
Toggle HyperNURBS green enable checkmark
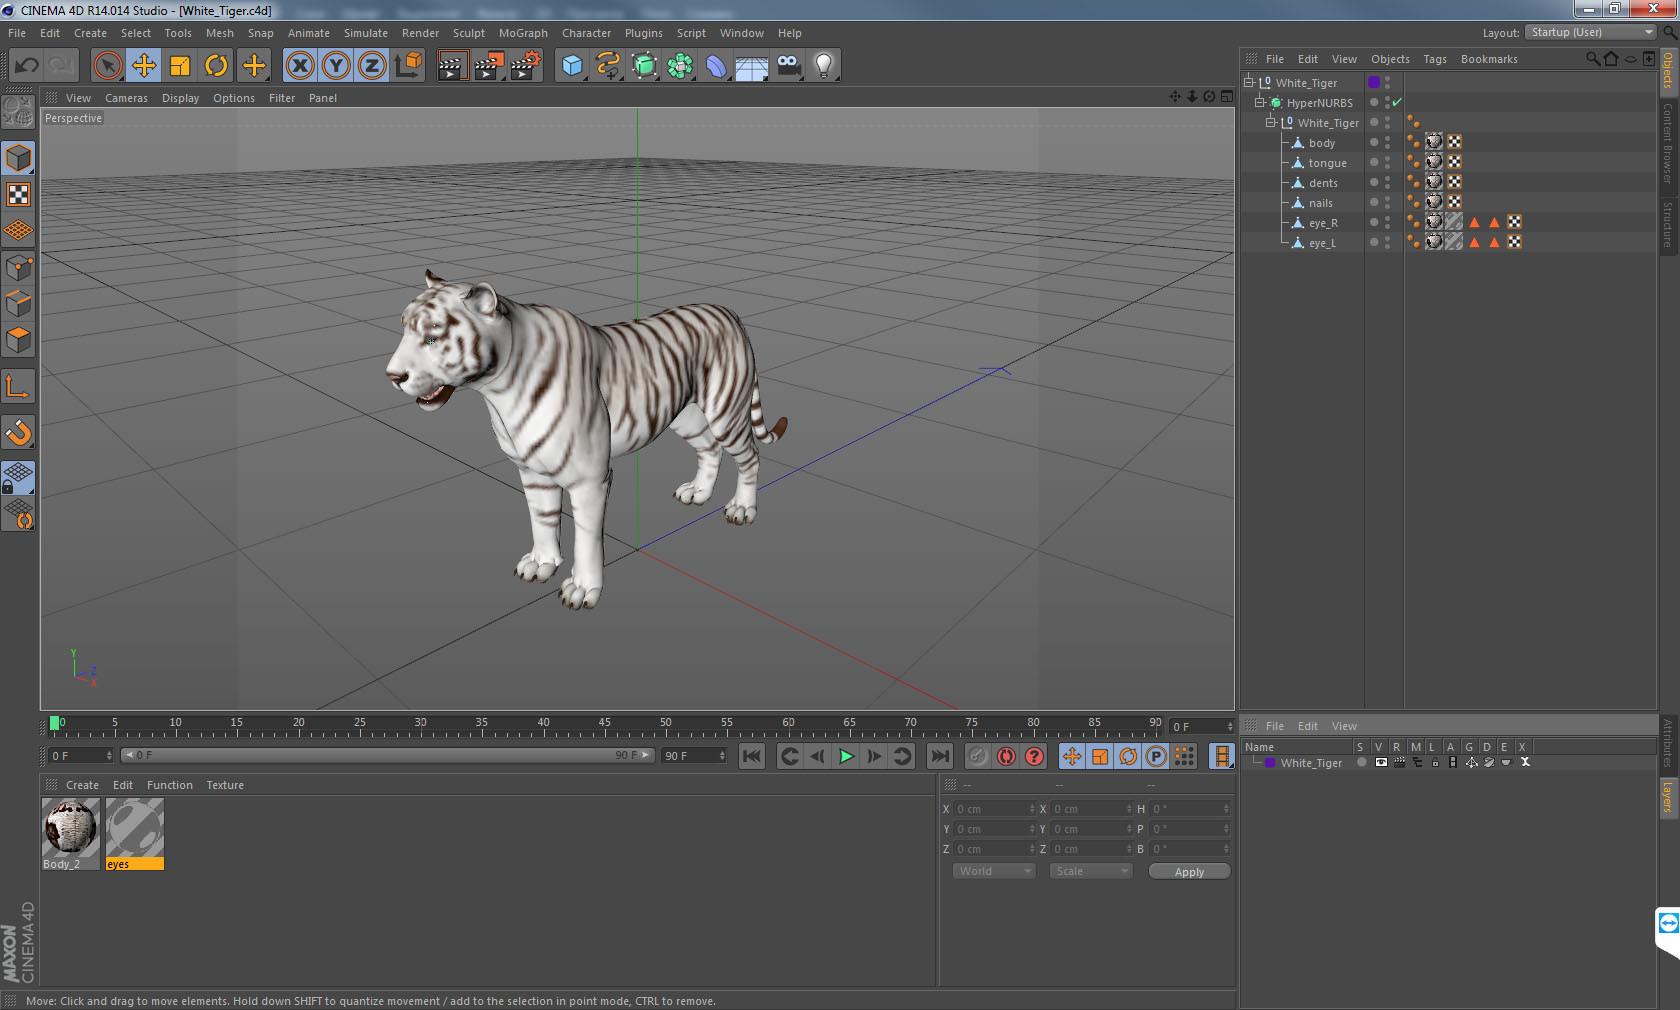coord(1397,102)
